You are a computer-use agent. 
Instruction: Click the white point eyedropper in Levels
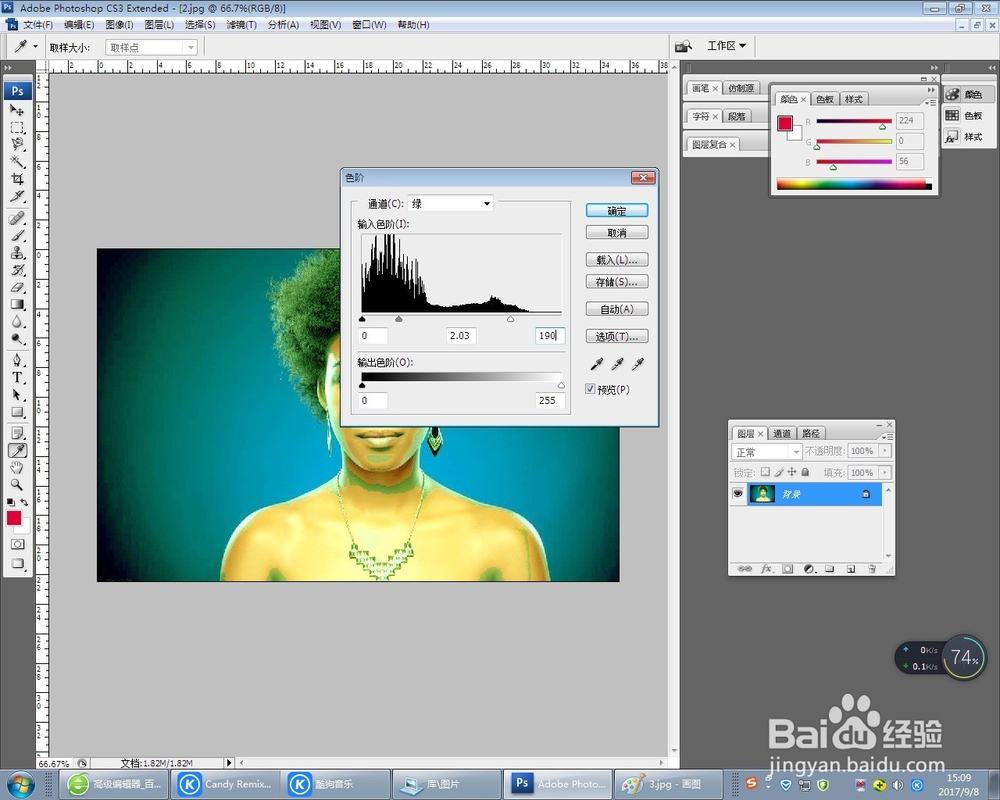[637, 364]
